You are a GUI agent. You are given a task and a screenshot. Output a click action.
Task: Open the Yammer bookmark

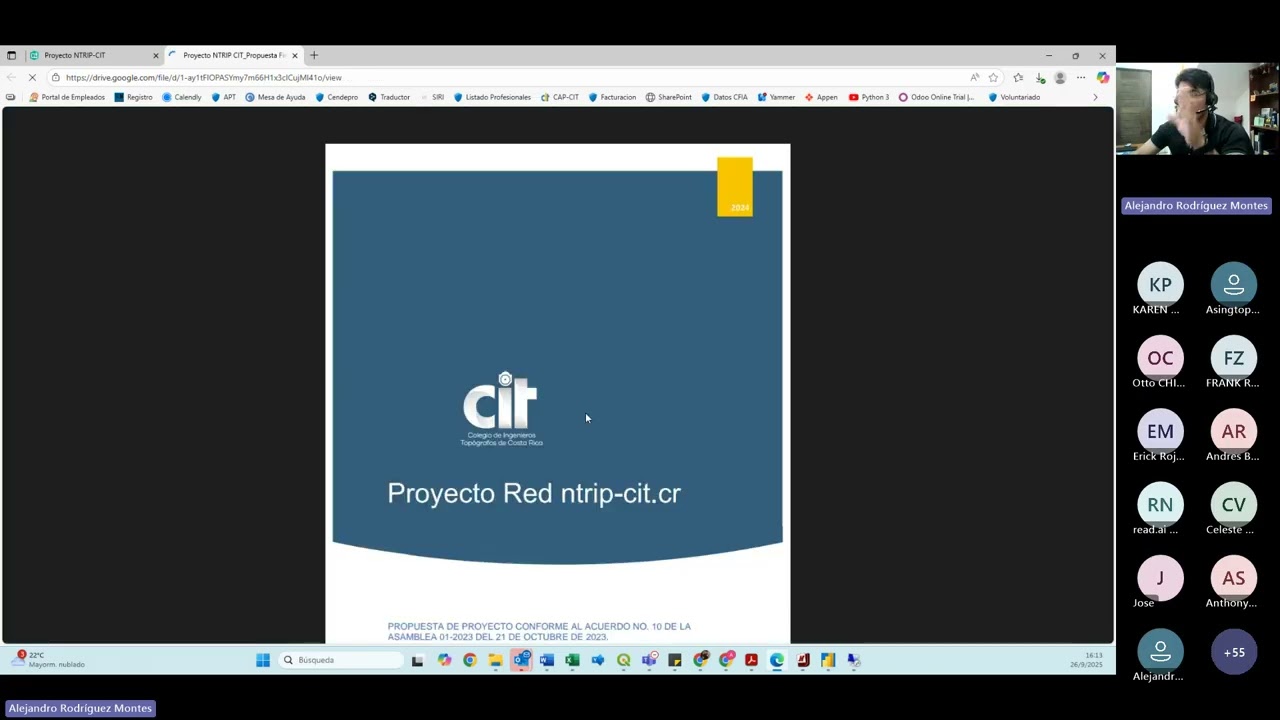[776, 97]
